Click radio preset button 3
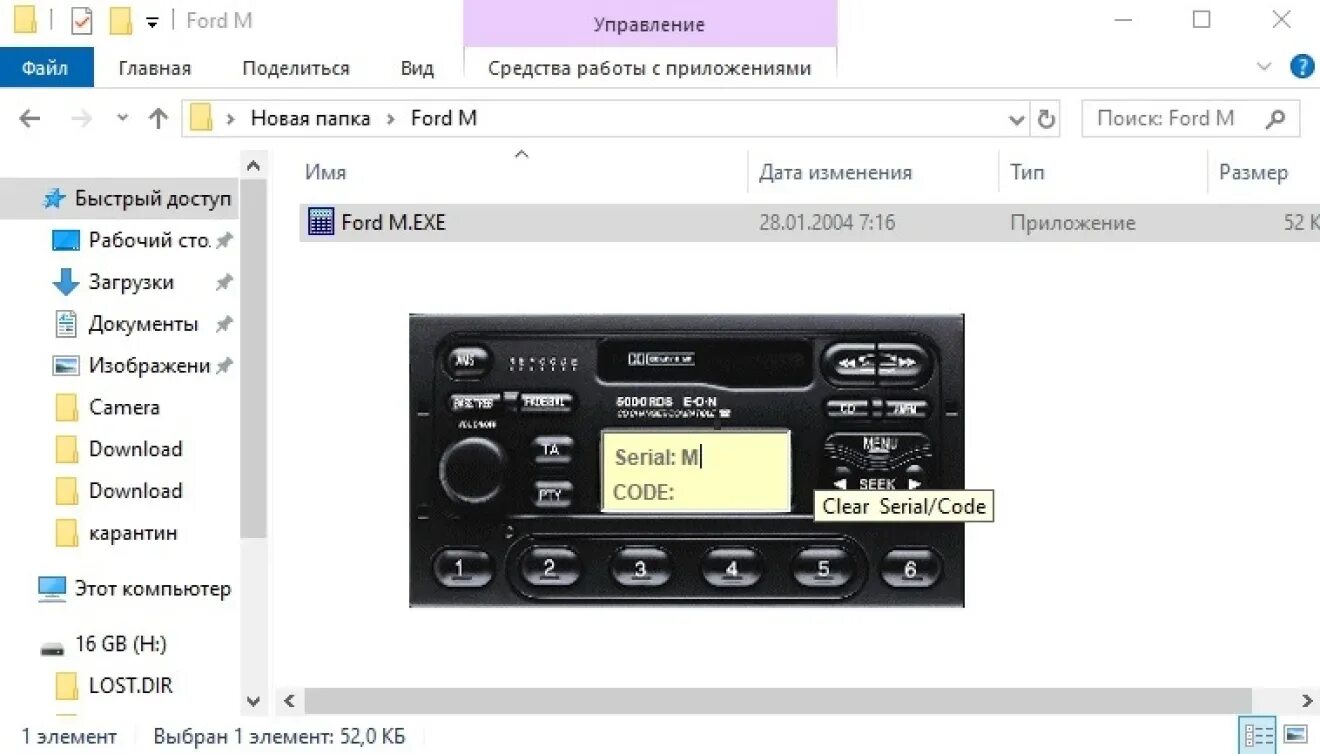Image resolution: width=1320 pixels, height=754 pixels. pyautogui.click(x=640, y=569)
